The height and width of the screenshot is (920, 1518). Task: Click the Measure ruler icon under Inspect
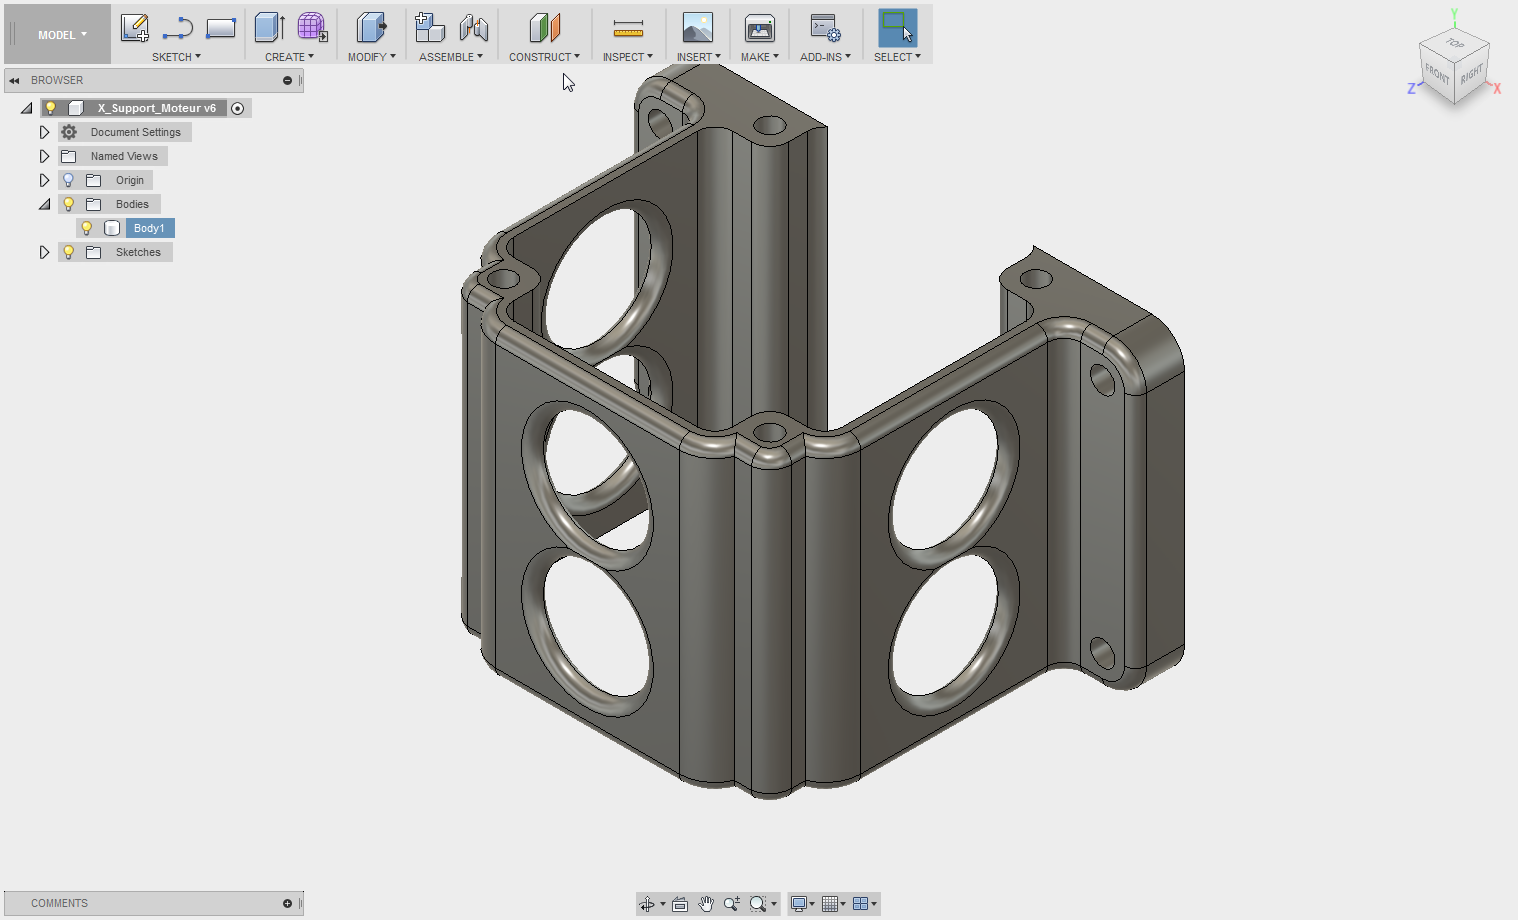pyautogui.click(x=627, y=29)
